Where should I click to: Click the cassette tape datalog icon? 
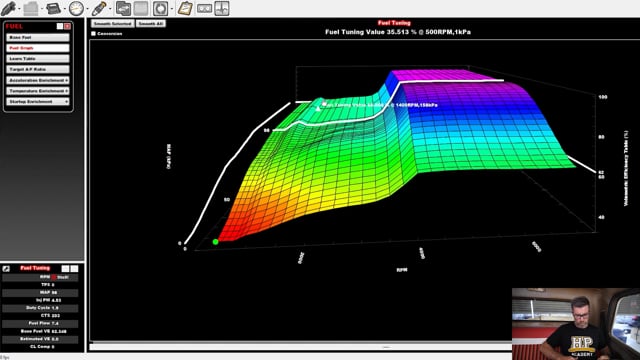coord(204,8)
